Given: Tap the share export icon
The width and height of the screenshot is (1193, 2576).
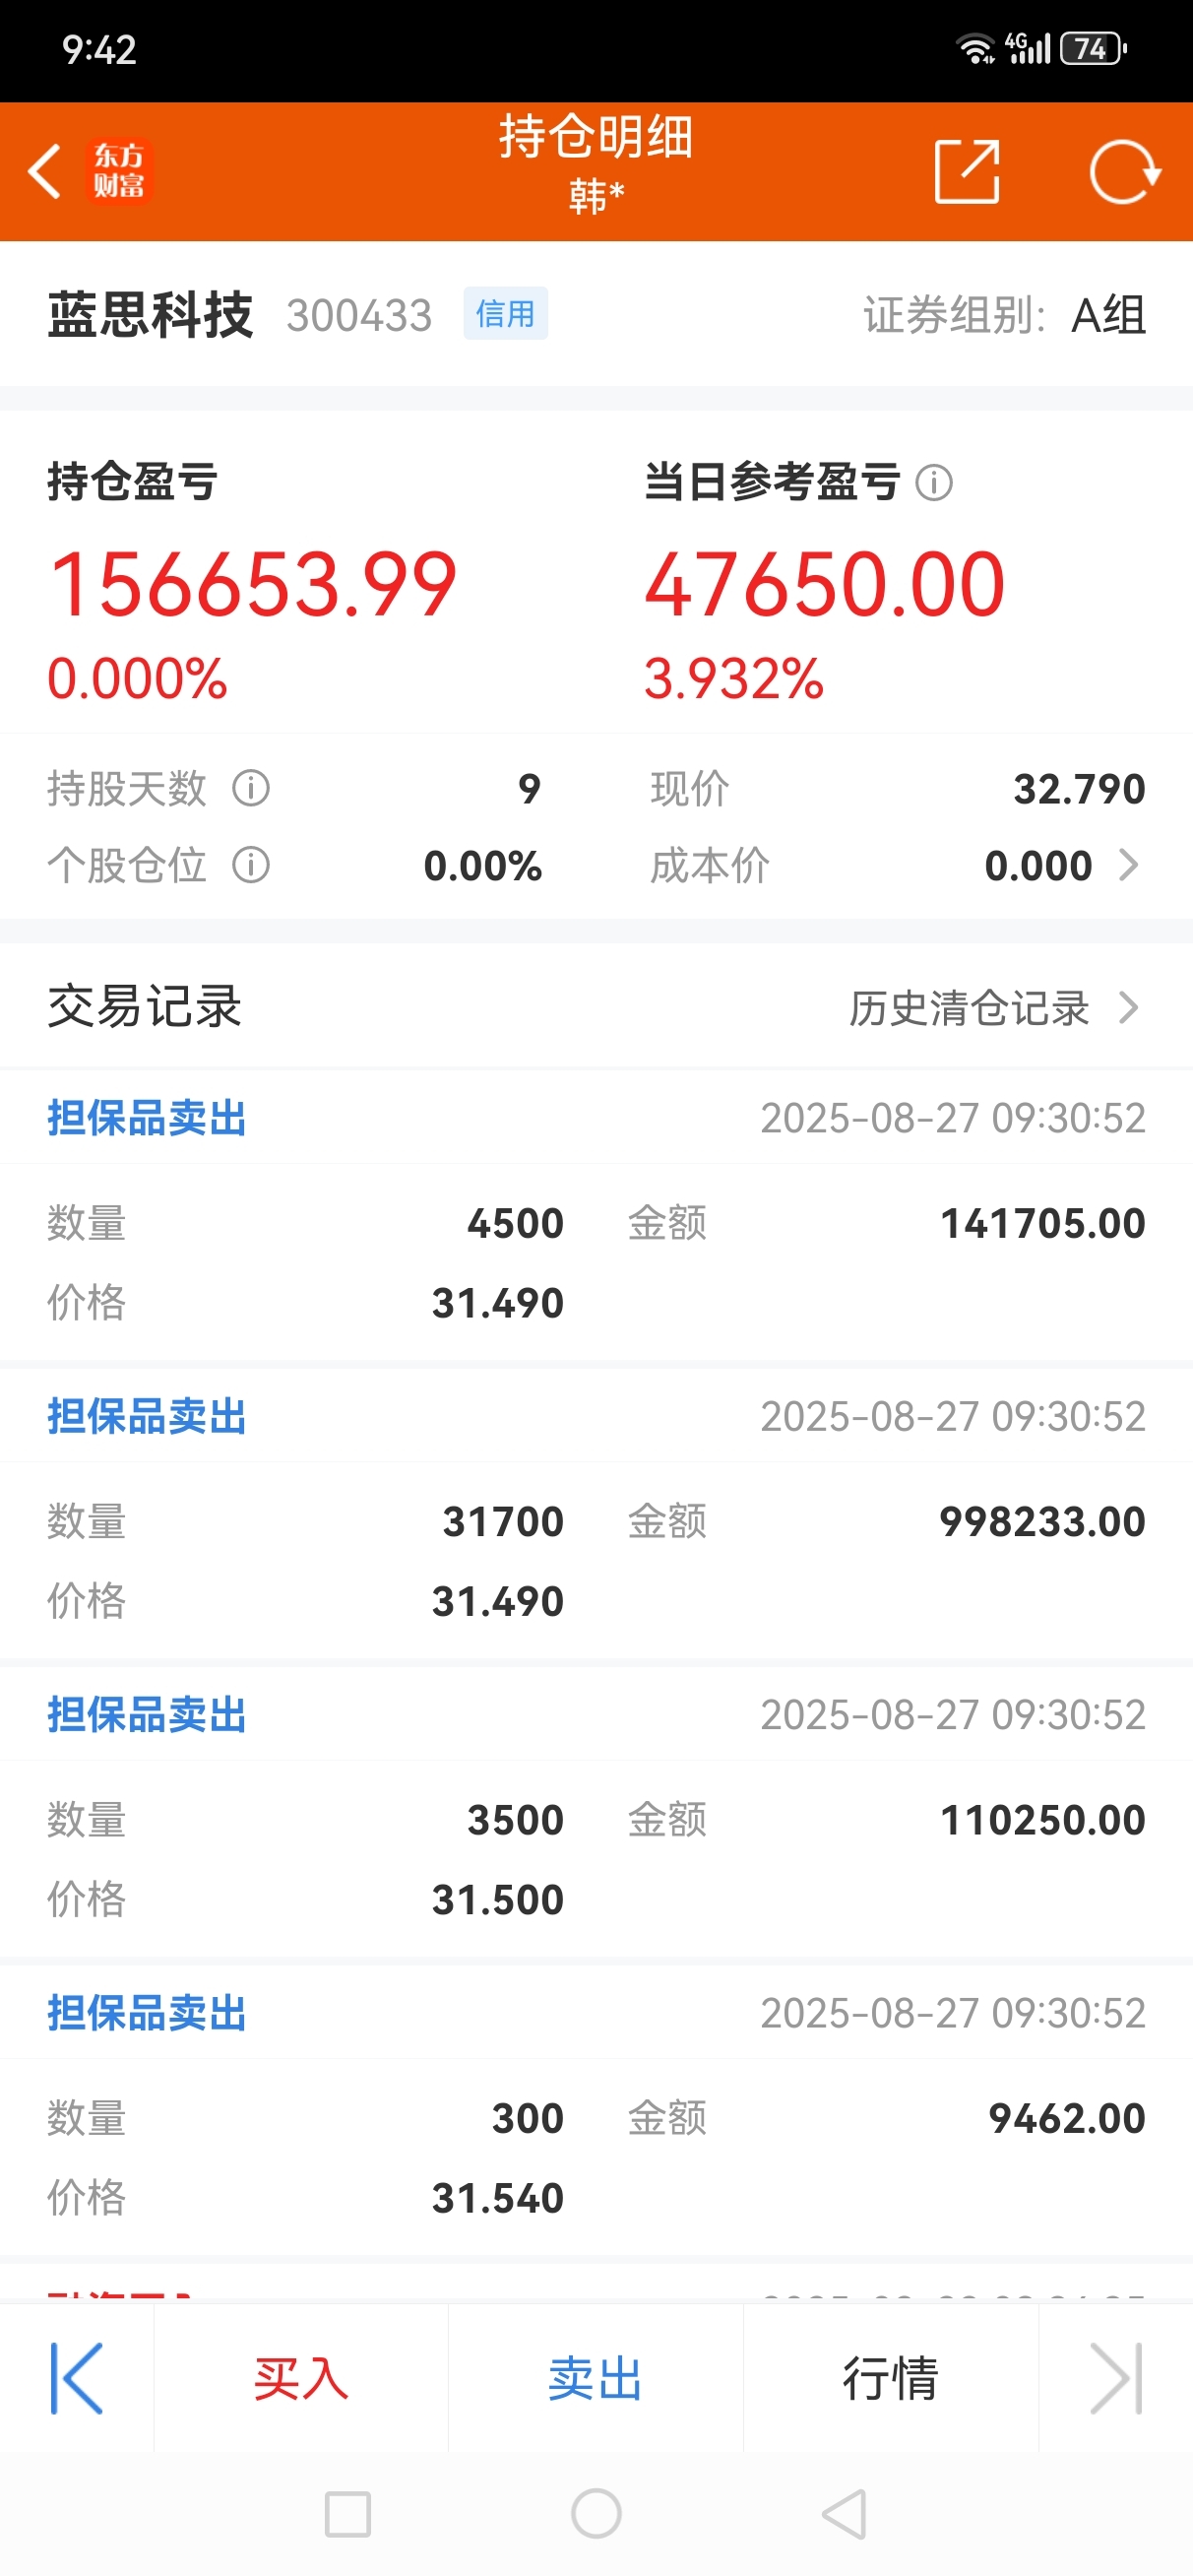Looking at the screenshot, I should tap(967, 171).
